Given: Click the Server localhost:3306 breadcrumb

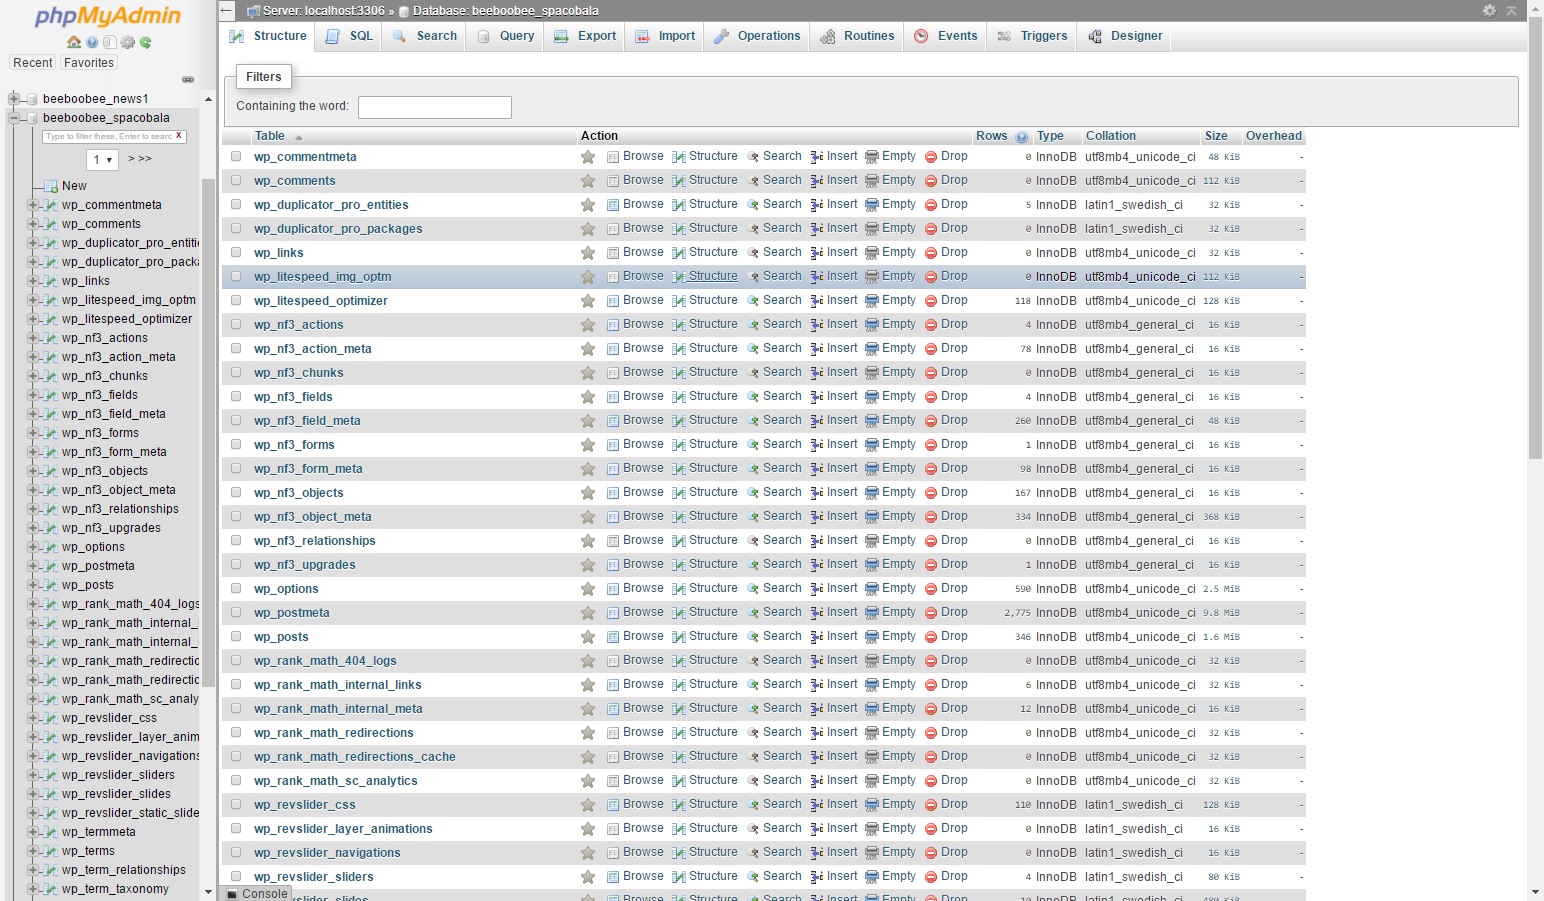Looking at the screenshot, I should pos(323,11).
